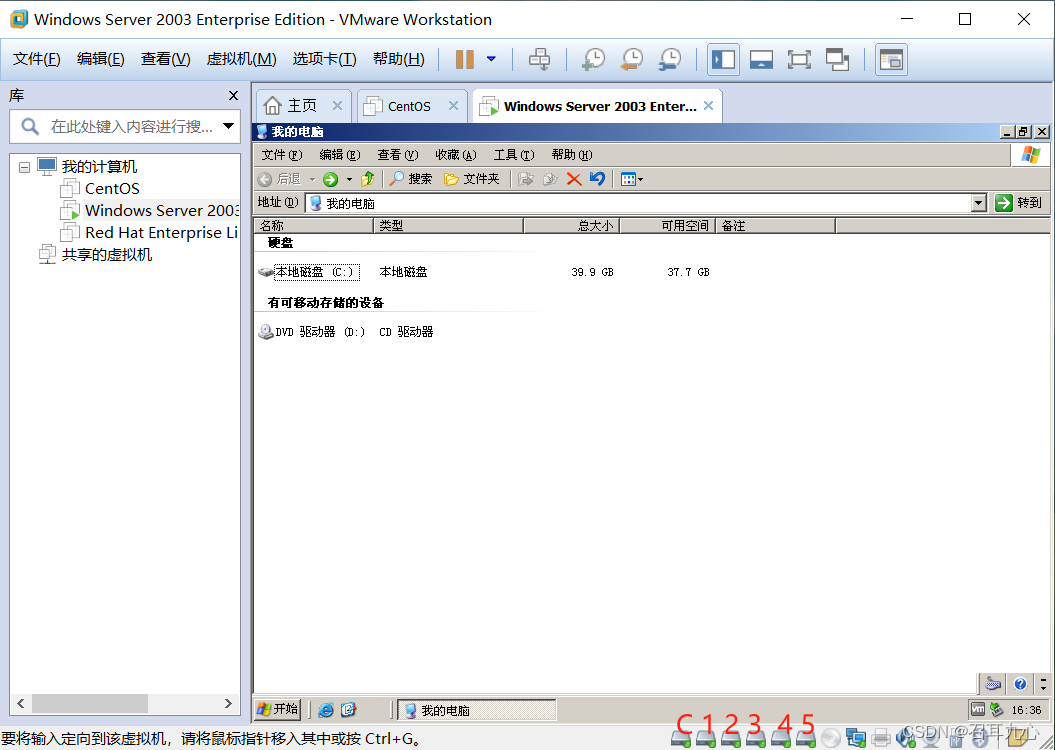Click the library scrollbar right arrow
The image size is (1055, 750).
tap(228, 704)
